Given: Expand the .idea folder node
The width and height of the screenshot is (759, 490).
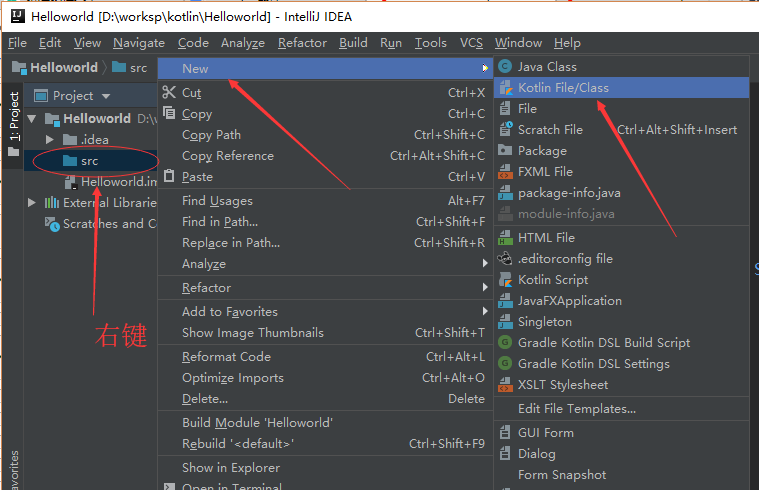Looking at the screenshot, I should [x=49, y=139].
